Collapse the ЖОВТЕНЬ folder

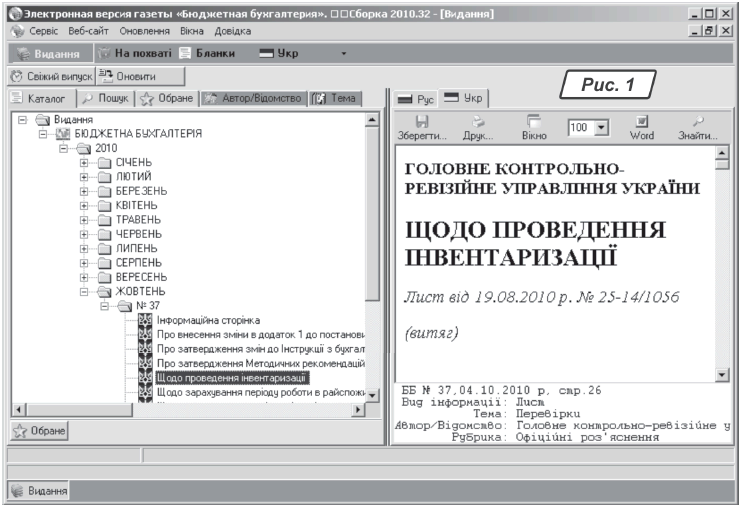85,291
